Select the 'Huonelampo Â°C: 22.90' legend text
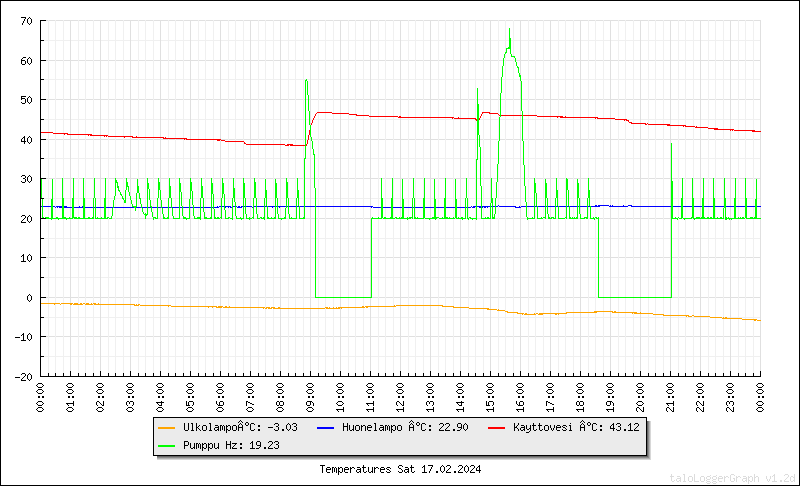The width and height of the screenshot is (800, 486). coord(405,427)
